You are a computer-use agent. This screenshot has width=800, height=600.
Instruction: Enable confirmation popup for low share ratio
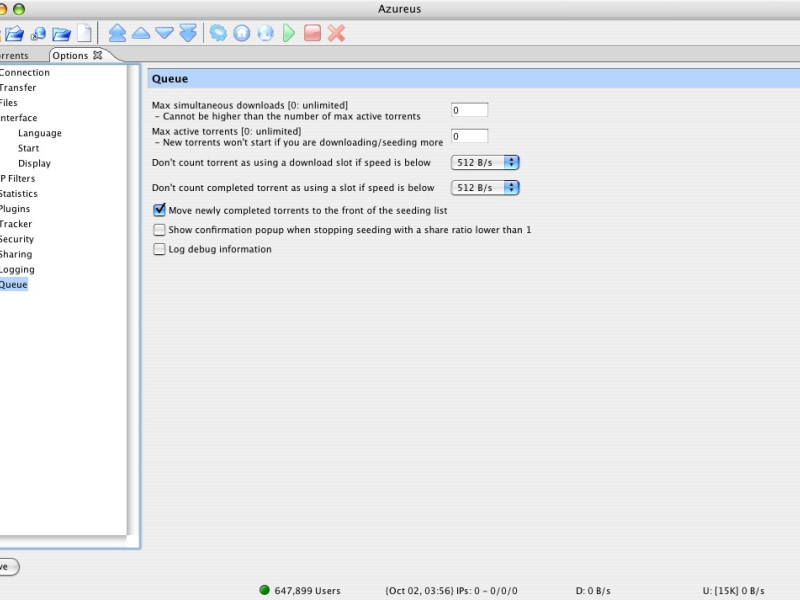tap(159, 230)
